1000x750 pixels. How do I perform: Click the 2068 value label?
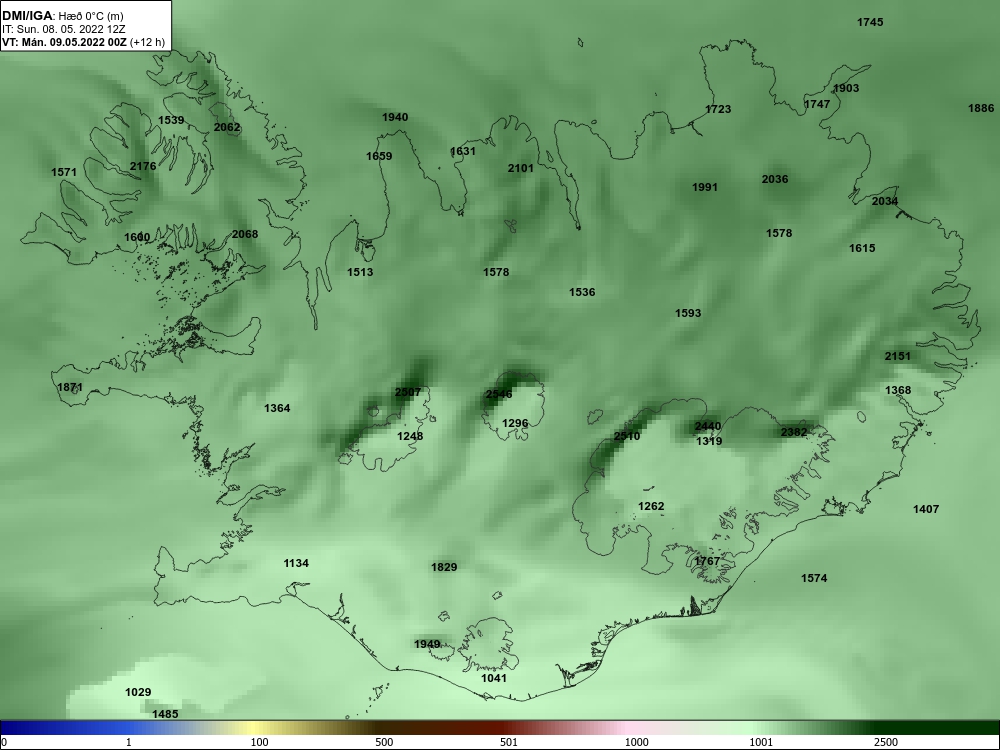245,234
